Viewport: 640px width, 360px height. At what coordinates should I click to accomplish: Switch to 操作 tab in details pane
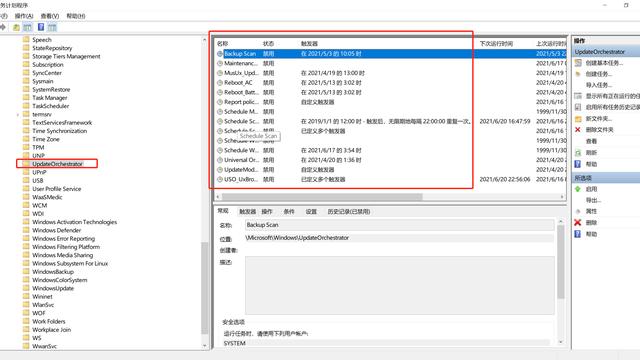267,211
